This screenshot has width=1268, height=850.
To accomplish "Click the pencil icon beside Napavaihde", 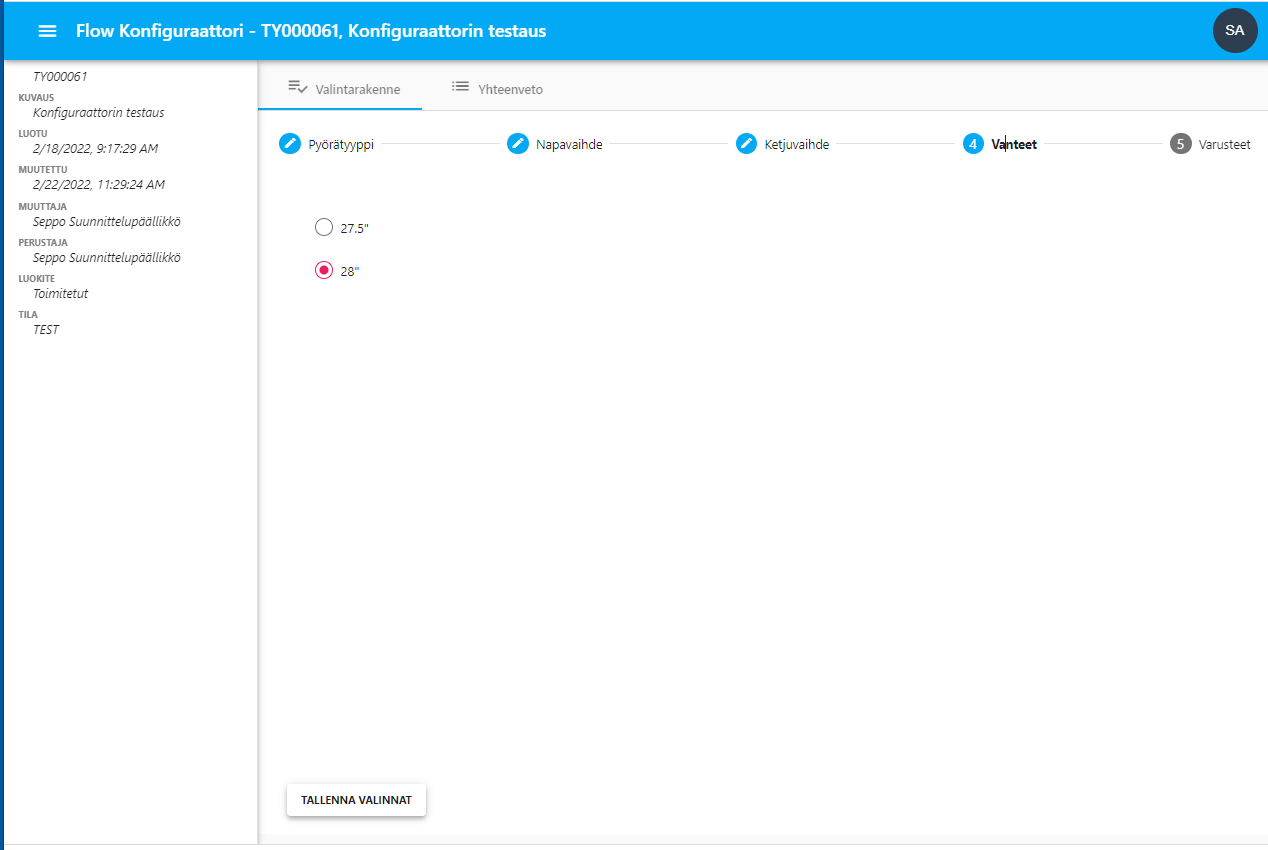I will click(518, 144).
